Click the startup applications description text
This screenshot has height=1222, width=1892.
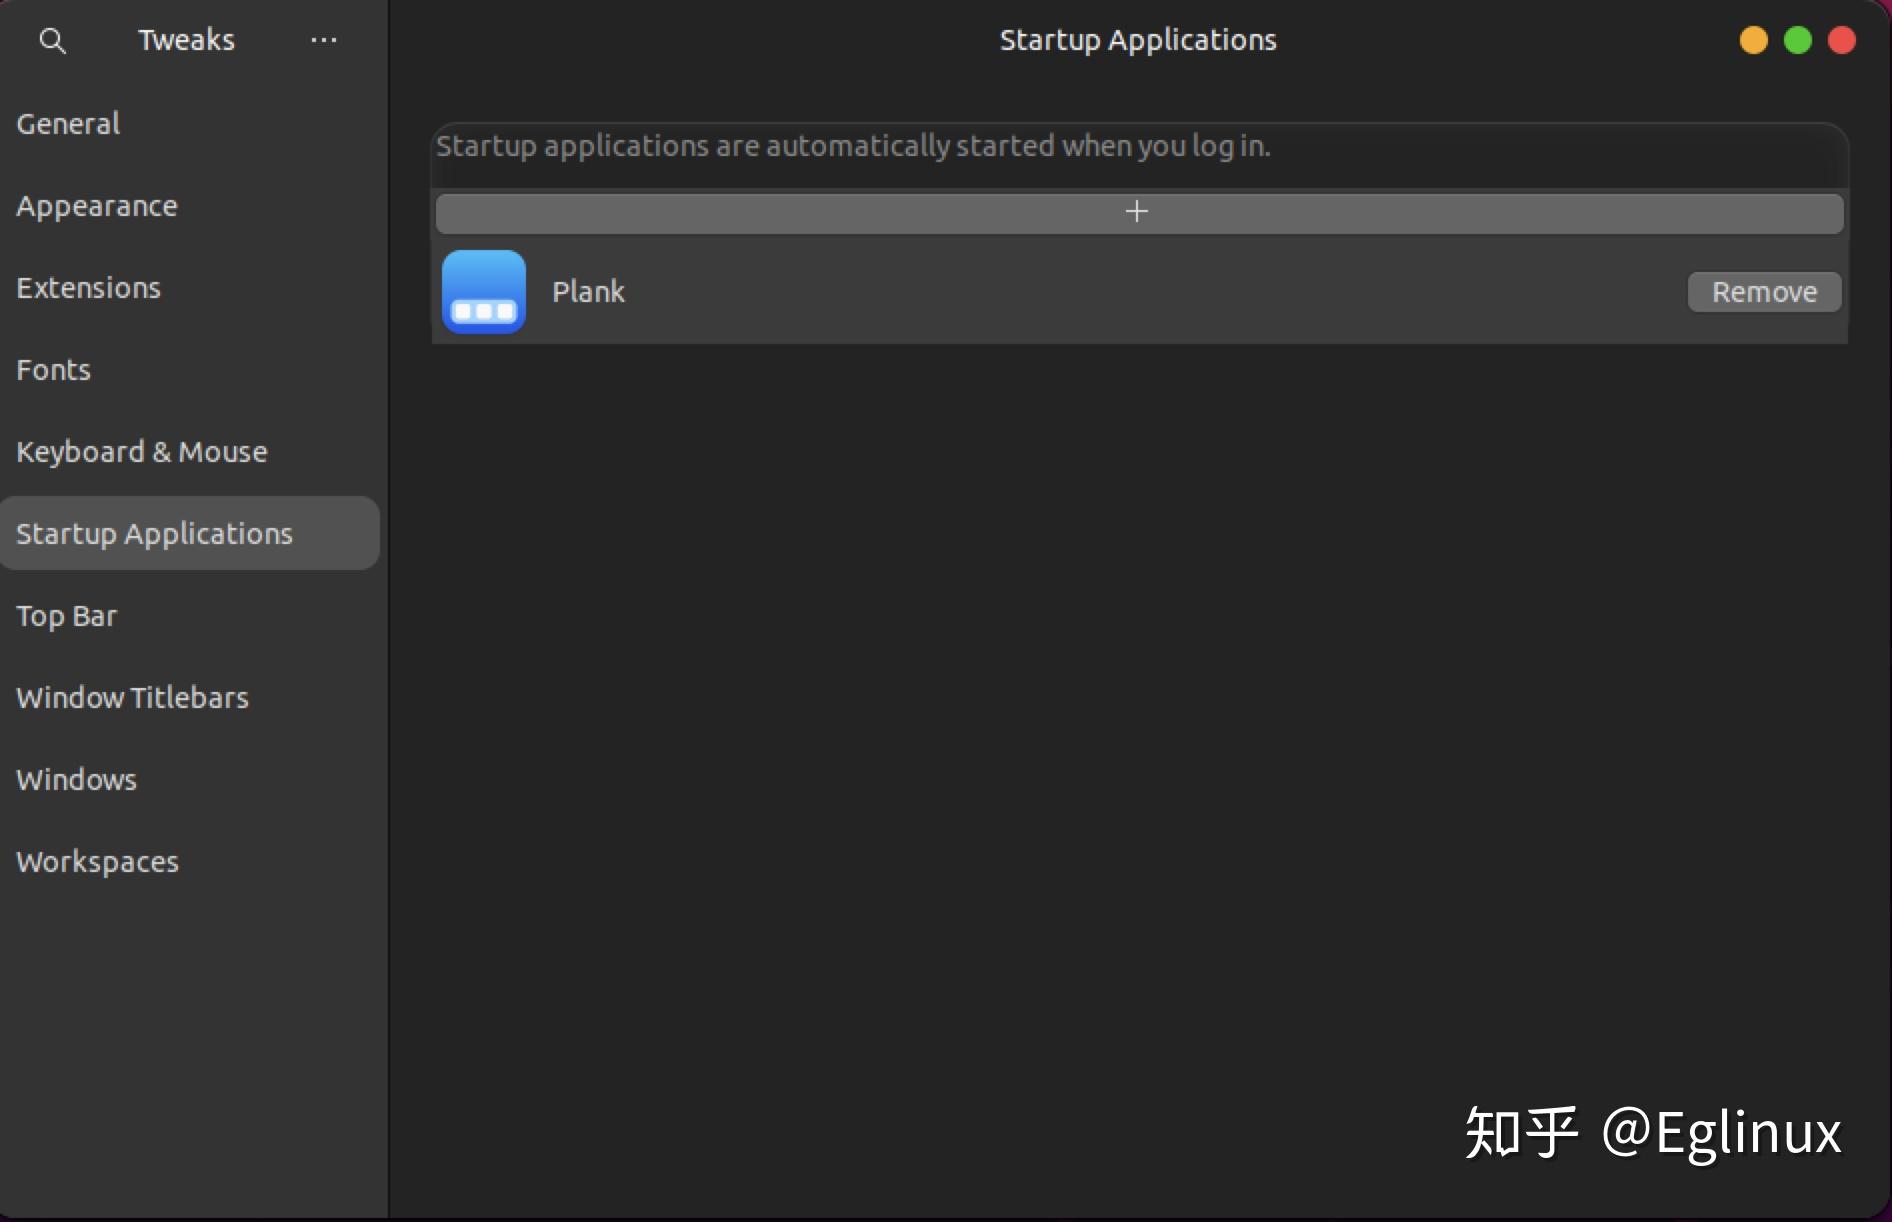coord(853,146)
